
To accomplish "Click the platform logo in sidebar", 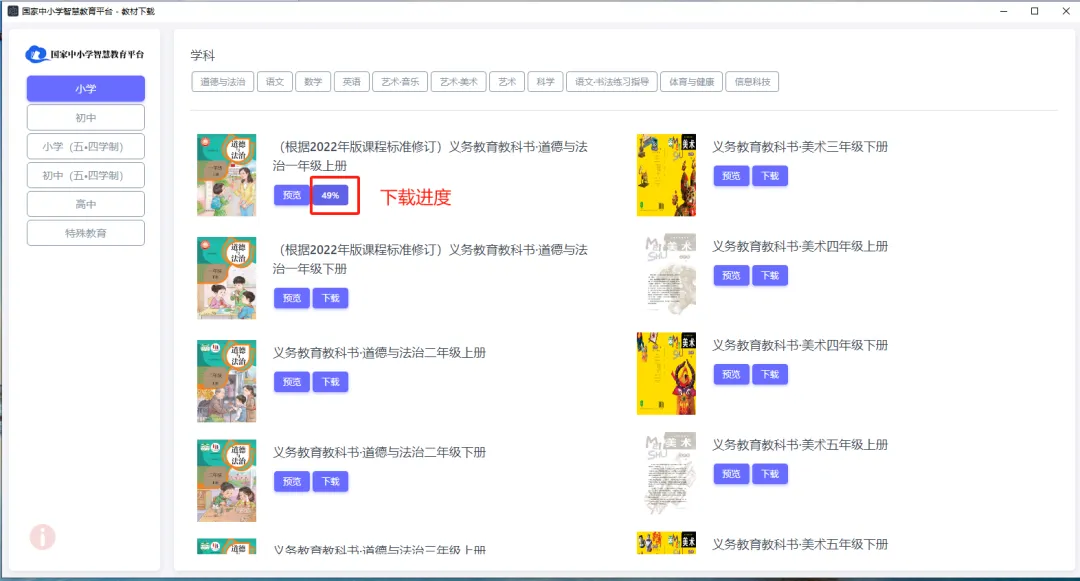I will (x=85, y=54).
